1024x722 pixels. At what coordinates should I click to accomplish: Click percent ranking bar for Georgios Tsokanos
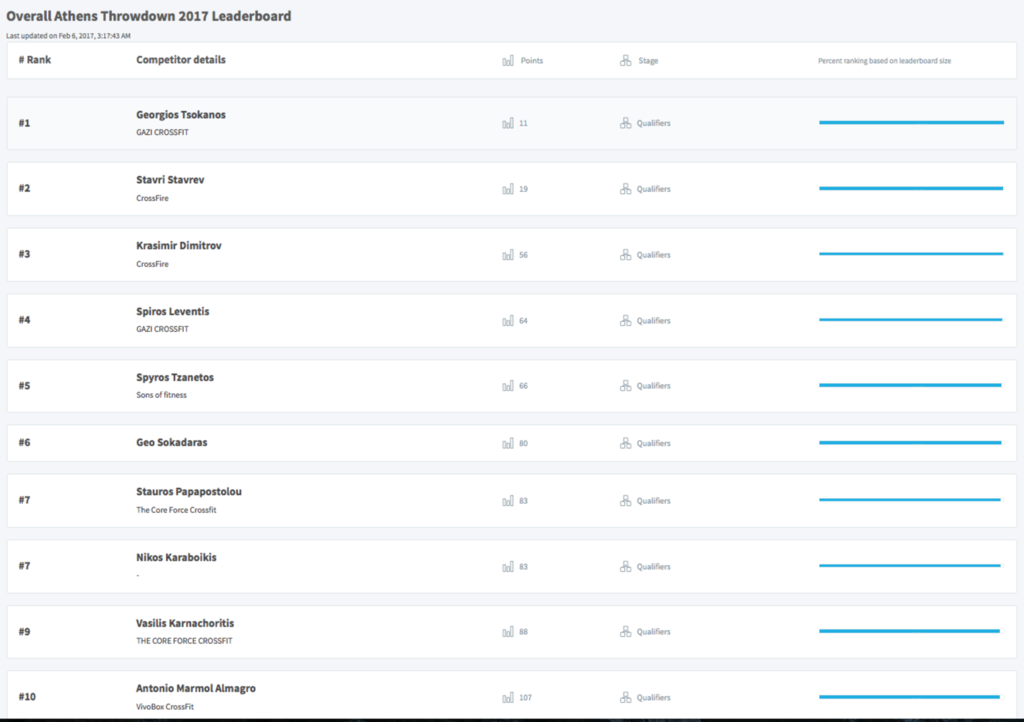pos(911,123)
